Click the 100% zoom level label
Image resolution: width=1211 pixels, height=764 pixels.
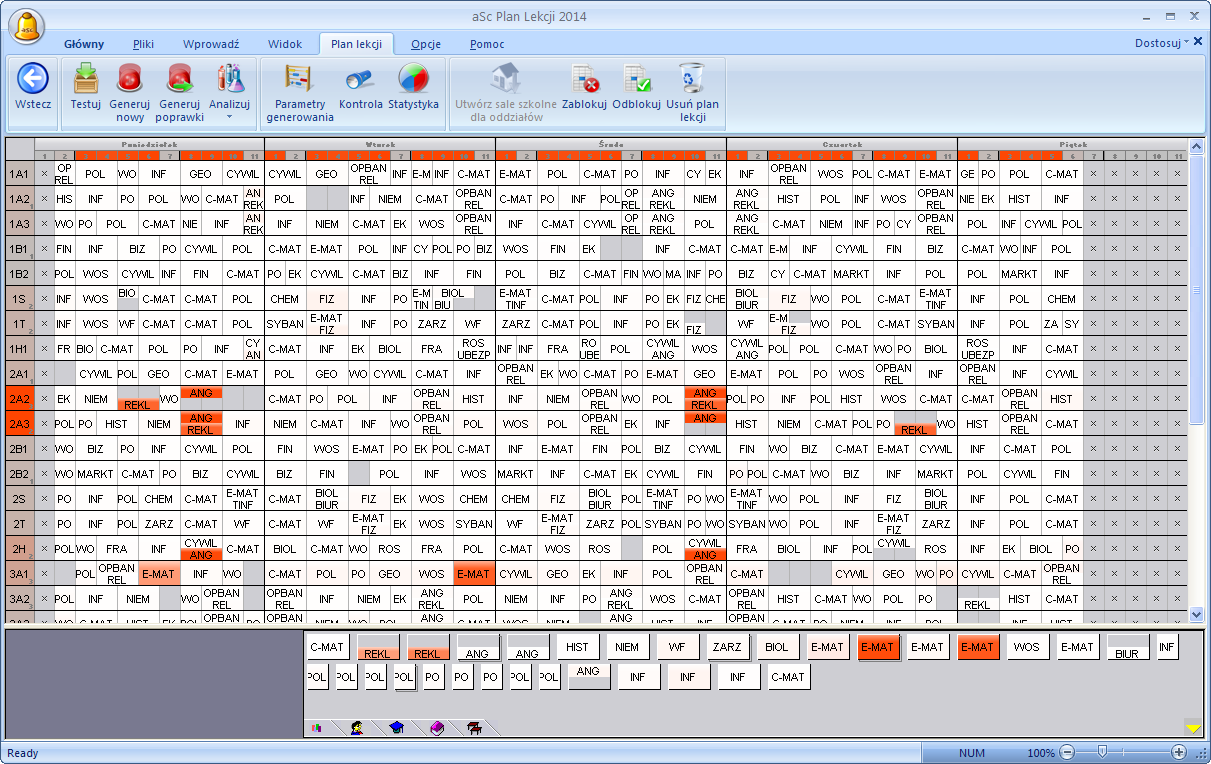[x=1041, y=753]
